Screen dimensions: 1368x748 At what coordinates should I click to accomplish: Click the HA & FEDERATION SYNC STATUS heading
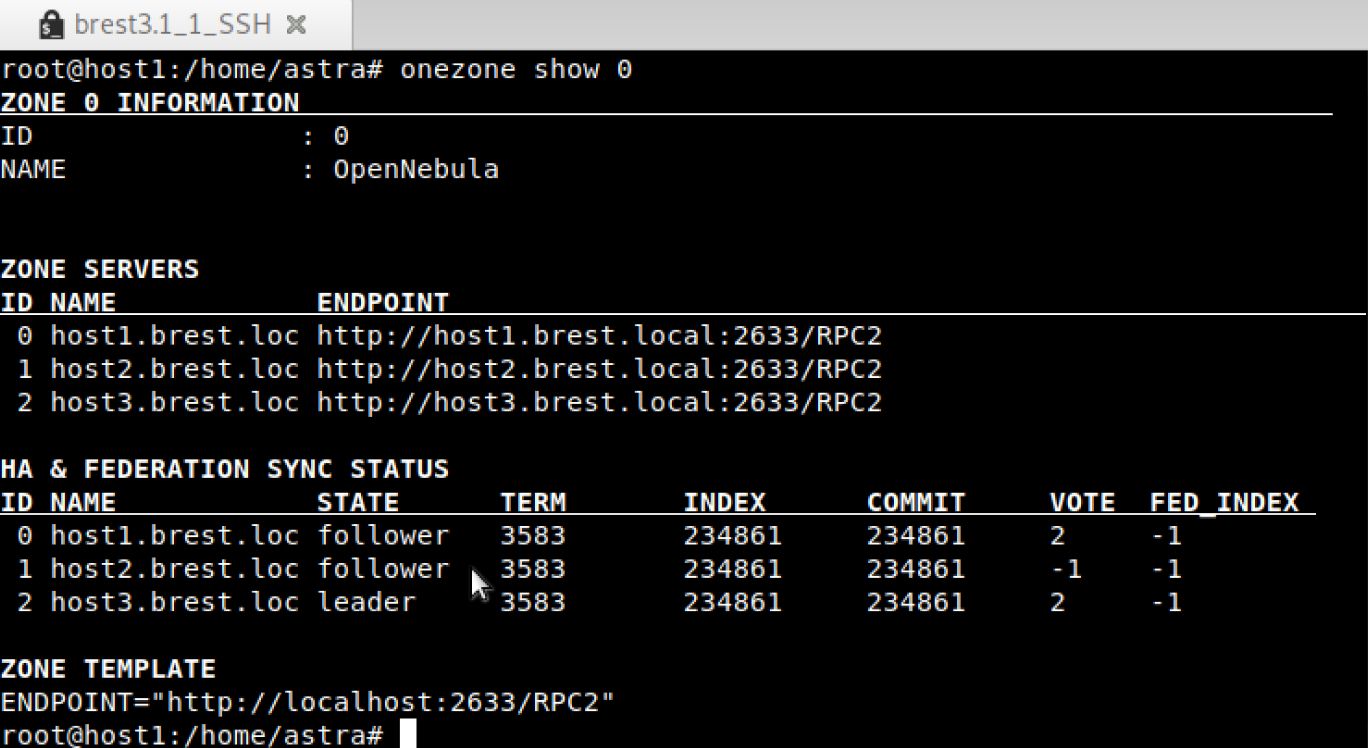point(224,469)
